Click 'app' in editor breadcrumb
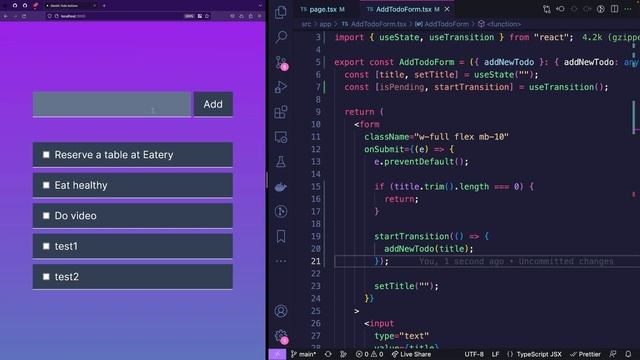This screenshot has height=360, width=640. (x=325, y=24)
